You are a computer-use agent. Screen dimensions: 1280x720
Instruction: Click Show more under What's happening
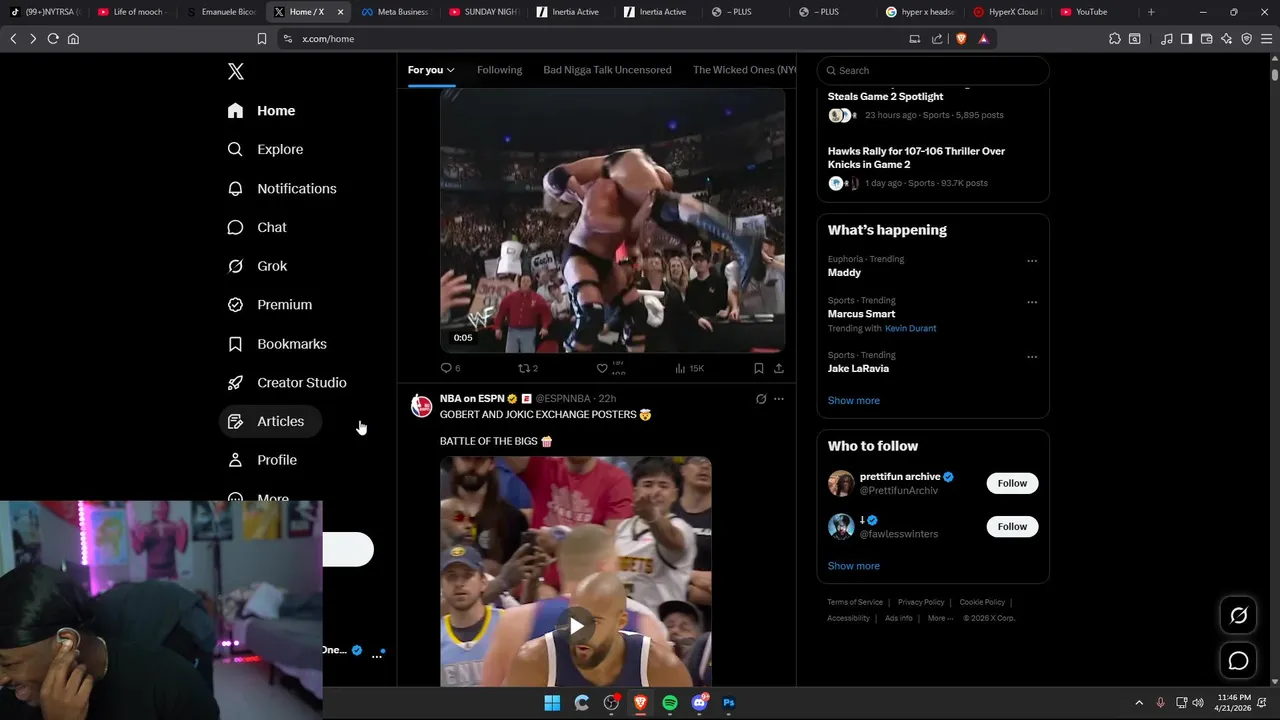(853, 400)
